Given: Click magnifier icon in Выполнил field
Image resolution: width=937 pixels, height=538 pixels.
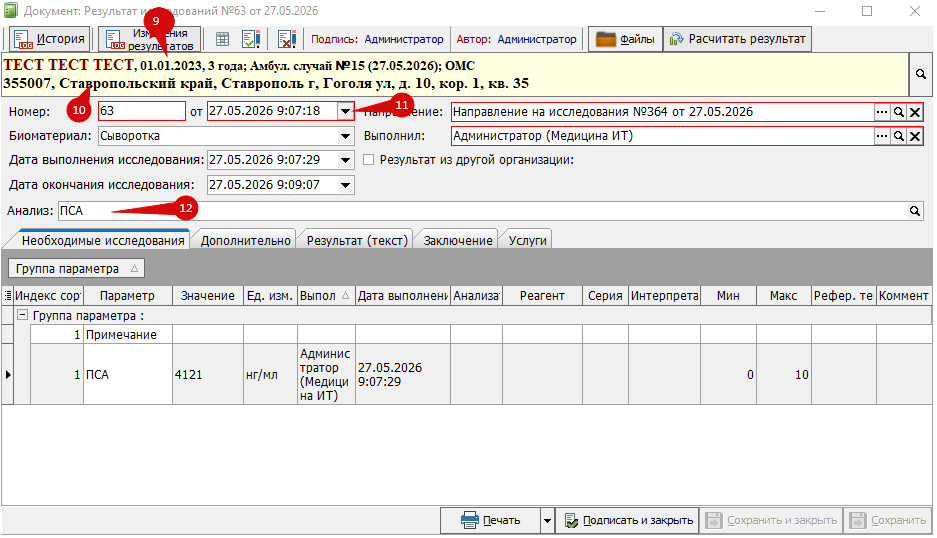Looking at the screenshot, I should (x=898, y=136).
